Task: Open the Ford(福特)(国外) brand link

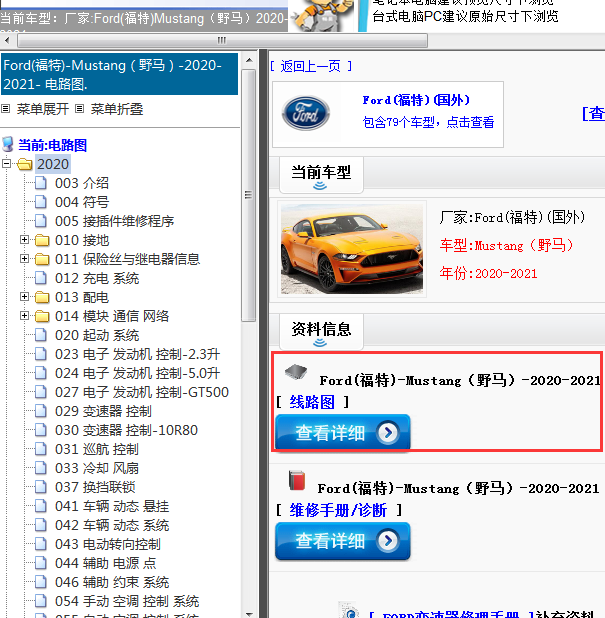Action: point(416,100)
